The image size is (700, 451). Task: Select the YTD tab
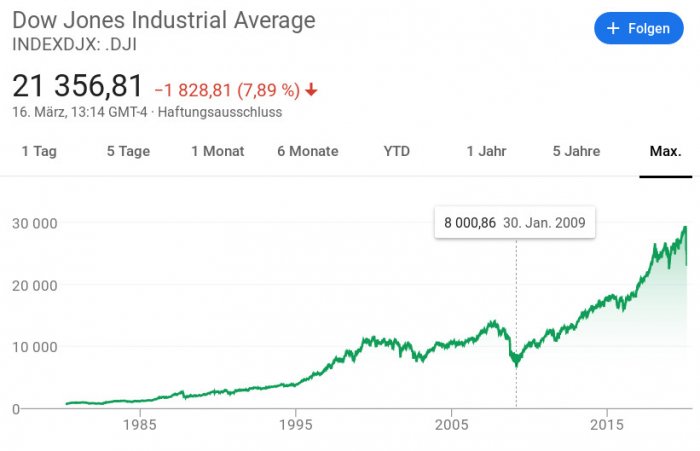[x=397, y=151]
